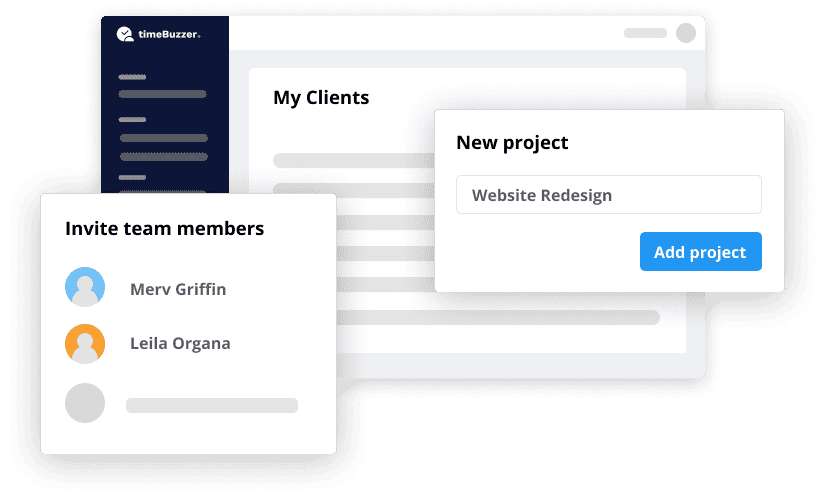The width and height of the screenshot is (825, 500).
Task: Choose Leila Organa from team list
Action: click(180, 343)
